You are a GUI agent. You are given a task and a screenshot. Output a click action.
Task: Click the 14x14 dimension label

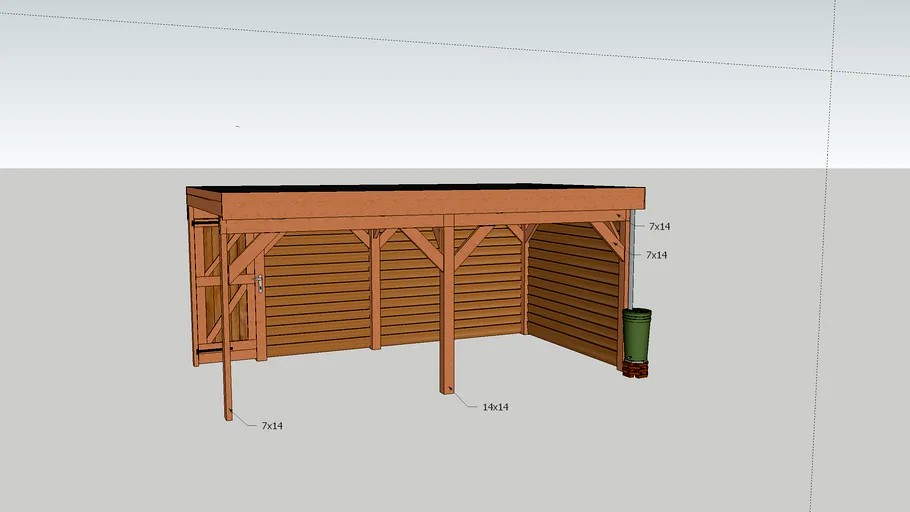(x=495, y=407)
